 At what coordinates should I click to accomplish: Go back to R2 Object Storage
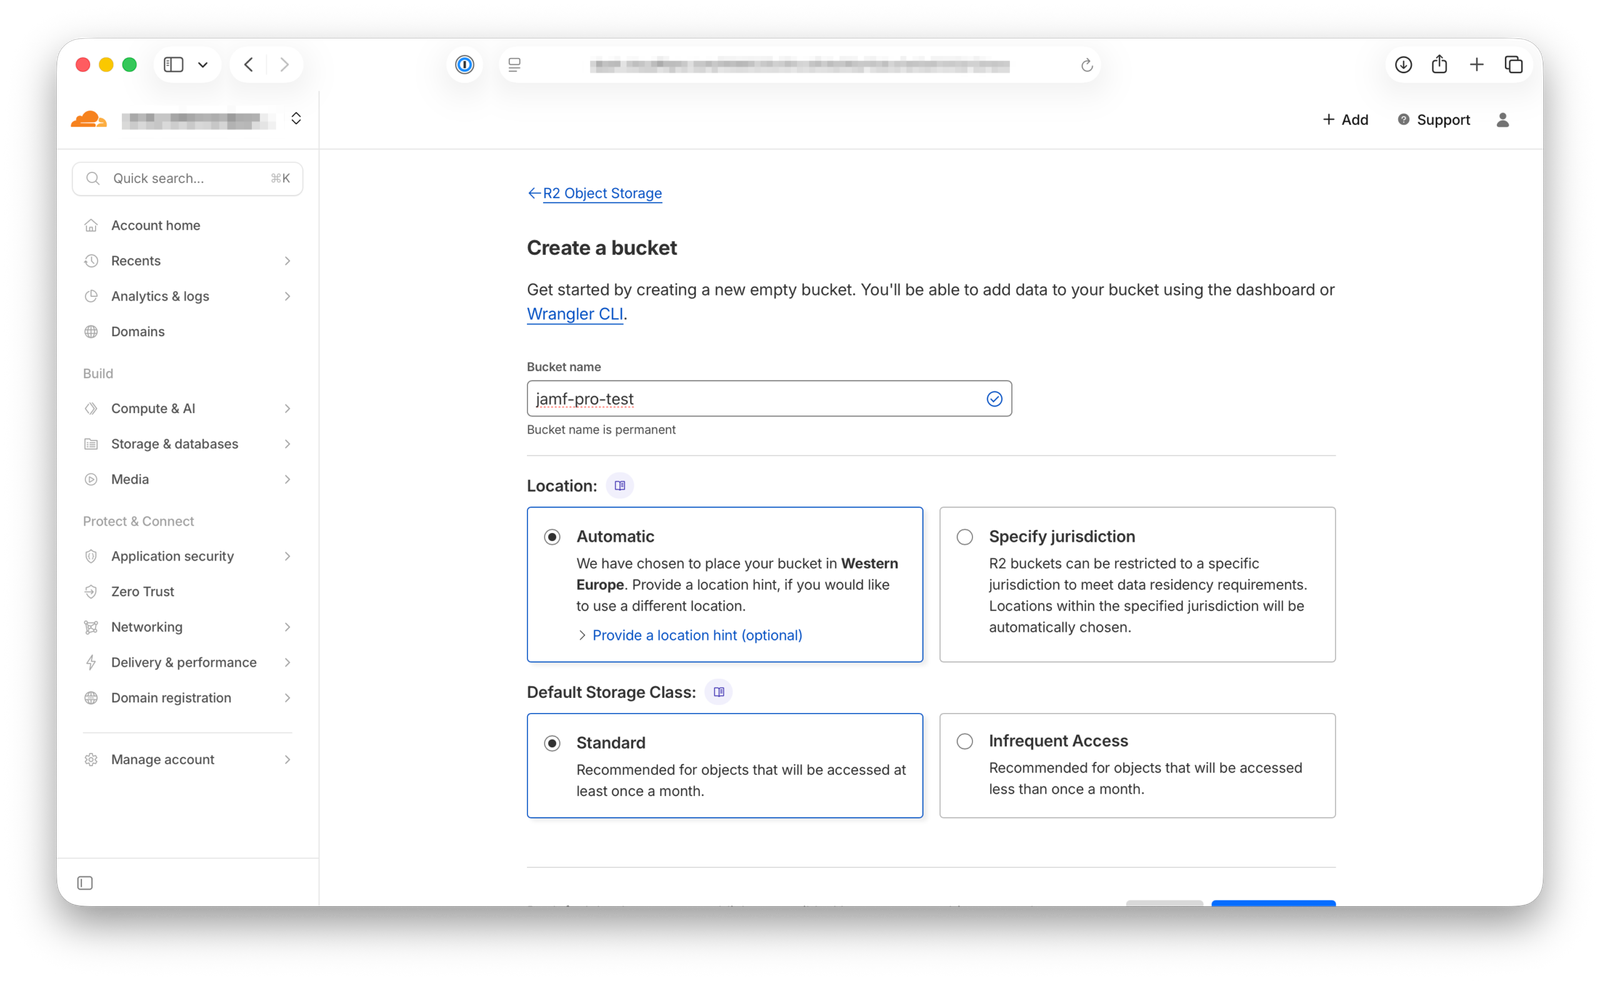click(601, 194)
